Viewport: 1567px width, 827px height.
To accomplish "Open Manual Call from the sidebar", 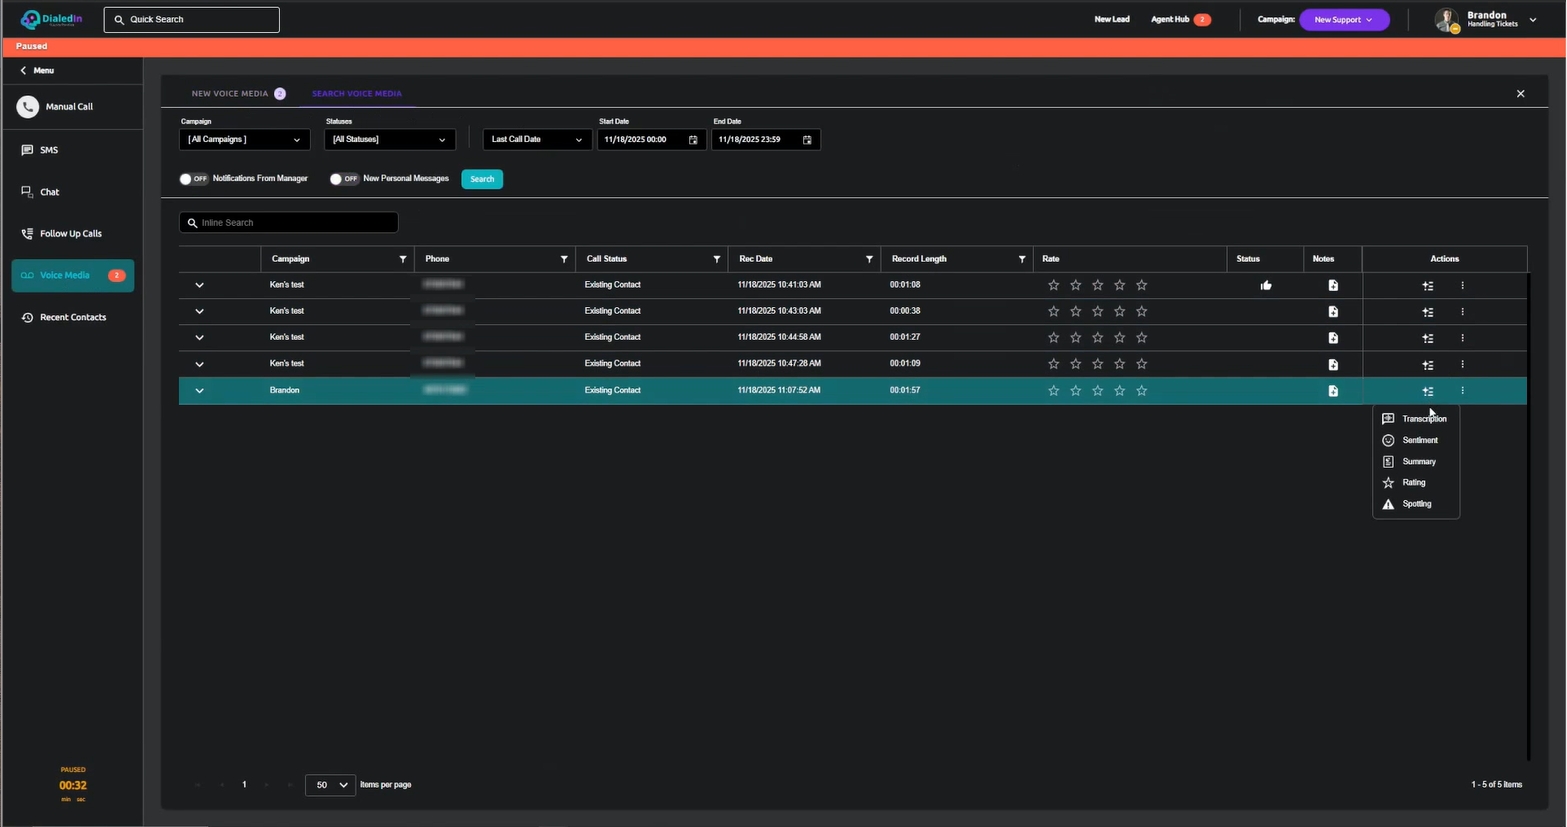I will coord(68,107).
